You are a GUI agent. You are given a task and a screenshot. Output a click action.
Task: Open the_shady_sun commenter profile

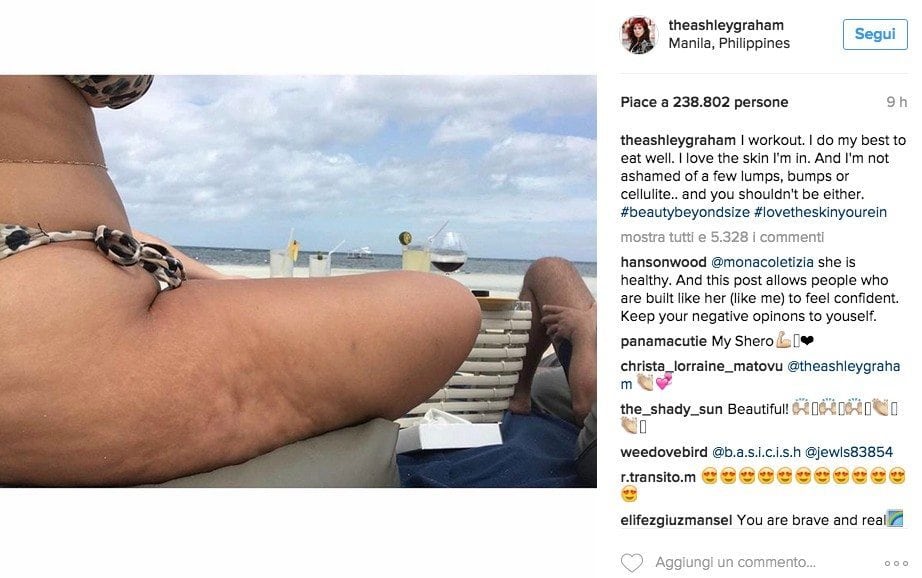click(x=672, y=409)
